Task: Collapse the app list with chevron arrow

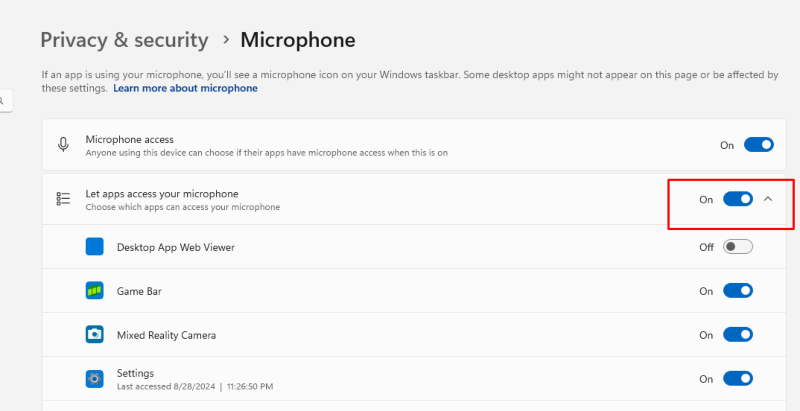Action: pyautogui.click(x=768, y=199)
